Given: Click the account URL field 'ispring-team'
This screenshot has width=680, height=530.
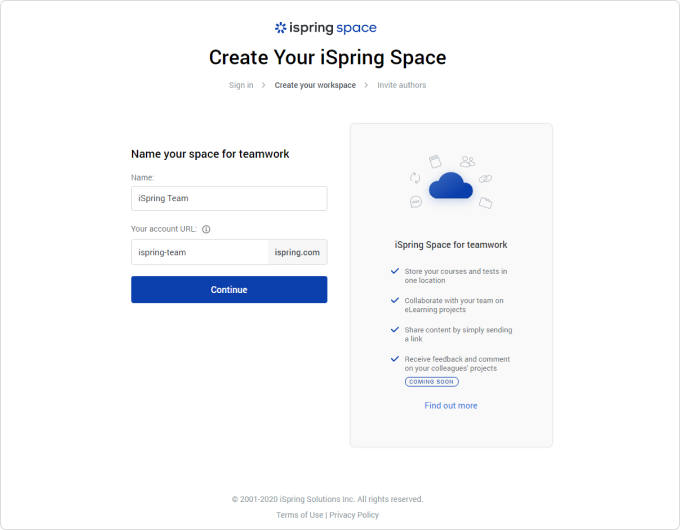Looking at the screenshot, I should point(200,252).
